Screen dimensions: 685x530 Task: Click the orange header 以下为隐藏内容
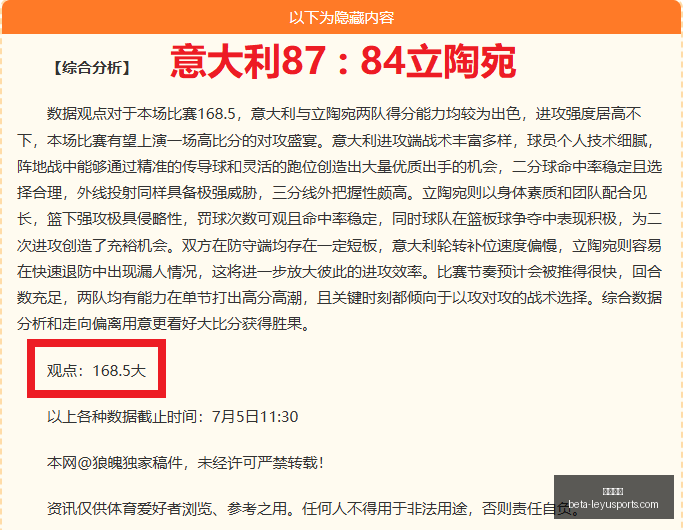click(x=341, y=18)
